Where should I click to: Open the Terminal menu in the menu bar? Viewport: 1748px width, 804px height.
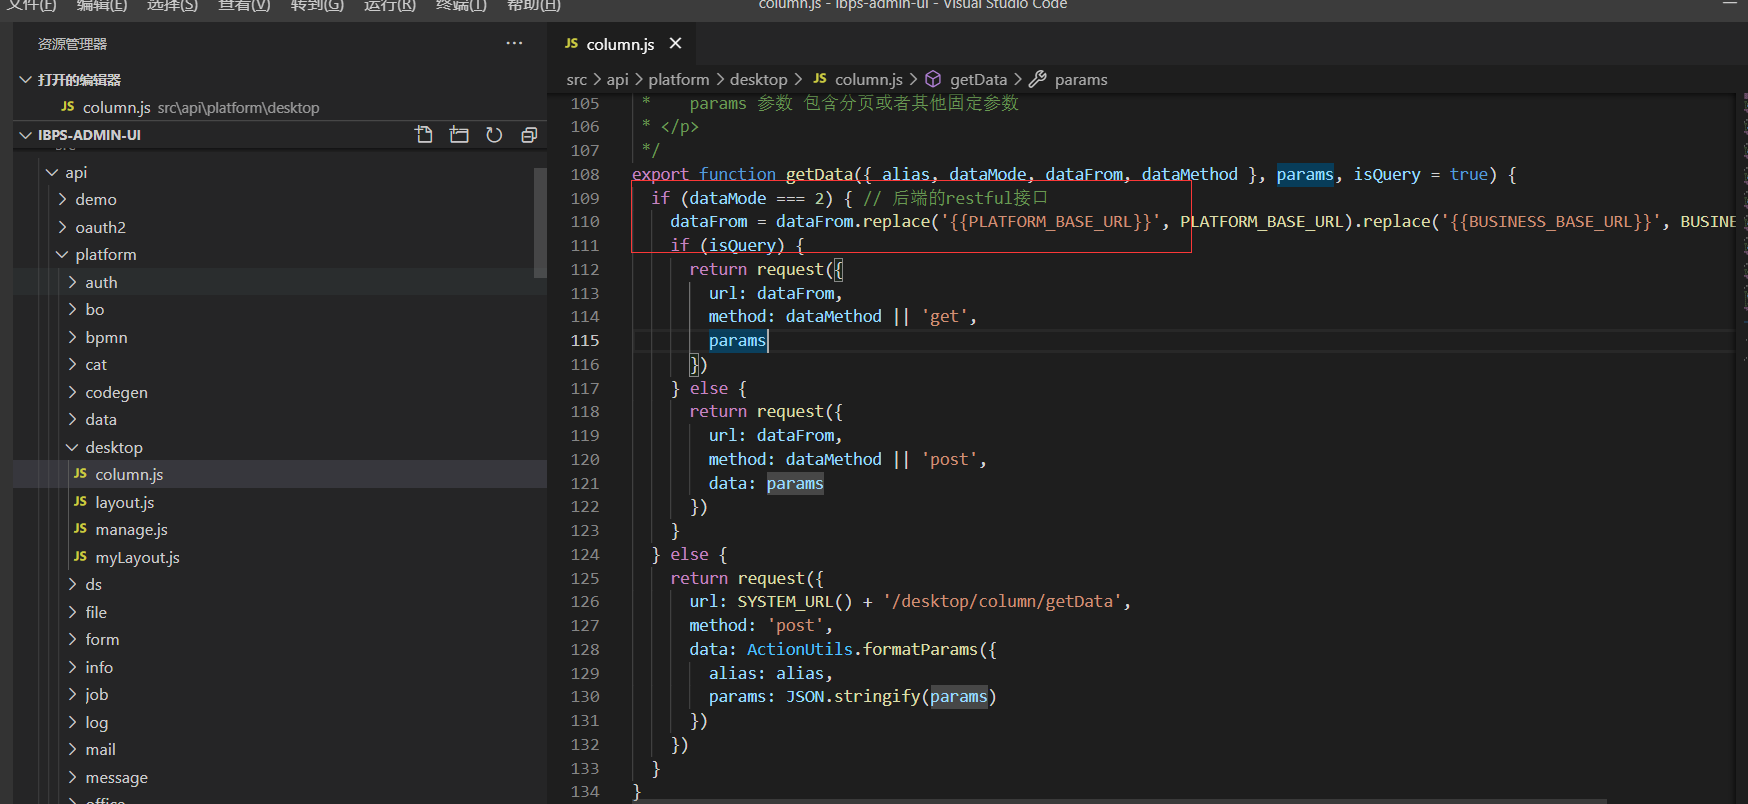(461, 6)
